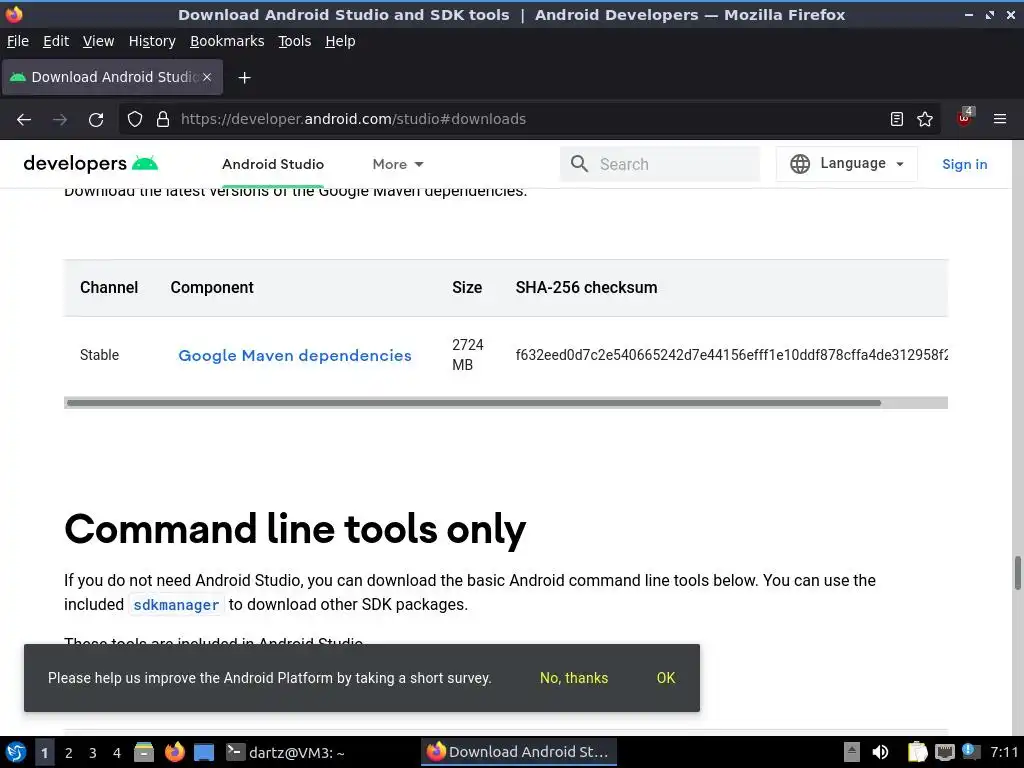Viewport: 1024px width, 768px height.
Task: Switch to workspace 4
Action: (117, 753)
